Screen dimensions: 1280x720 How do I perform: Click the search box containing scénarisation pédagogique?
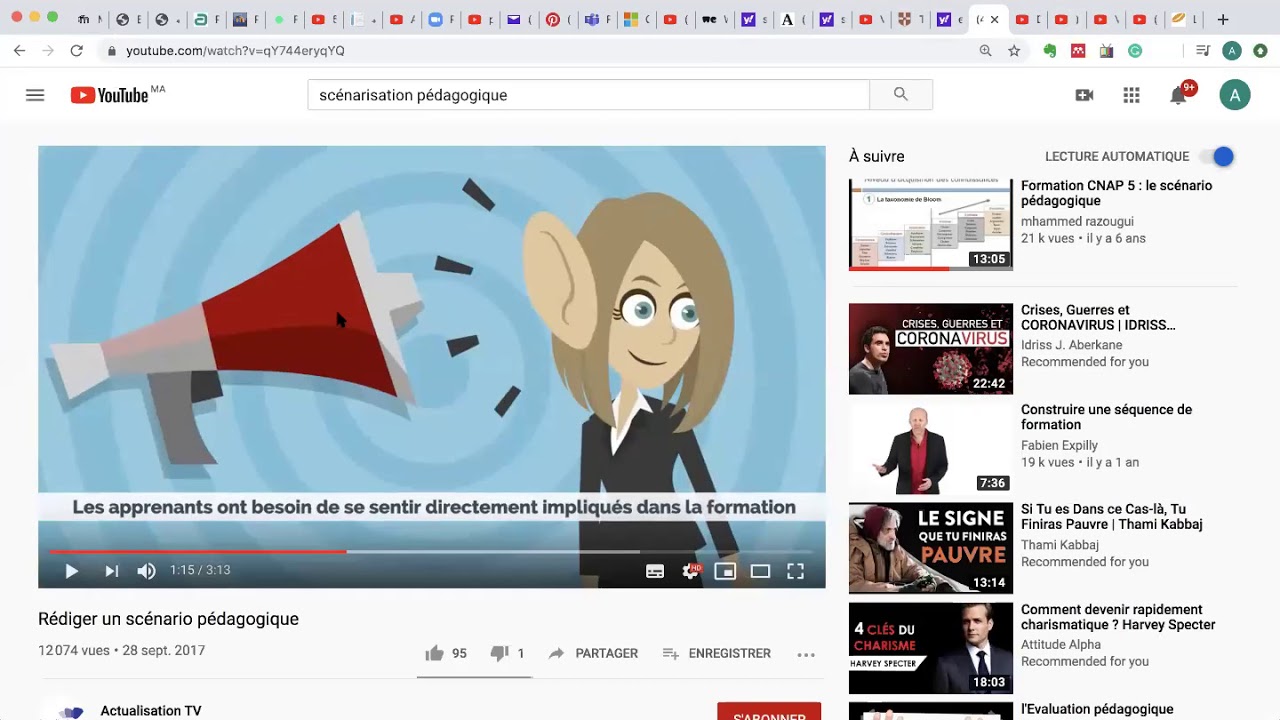pyautogui.click(x=589, y=95)
